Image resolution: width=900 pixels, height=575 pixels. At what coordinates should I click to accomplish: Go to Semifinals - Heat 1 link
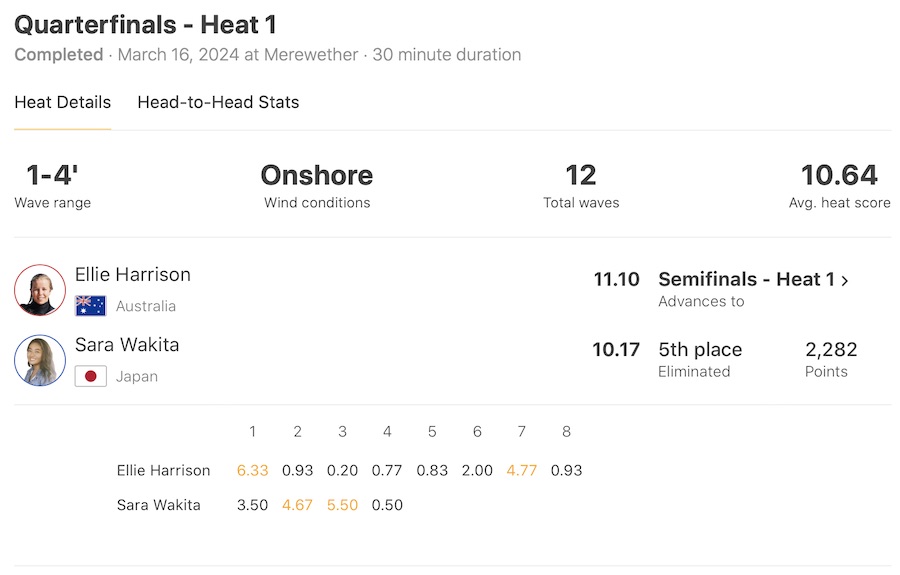pos(746,279)
